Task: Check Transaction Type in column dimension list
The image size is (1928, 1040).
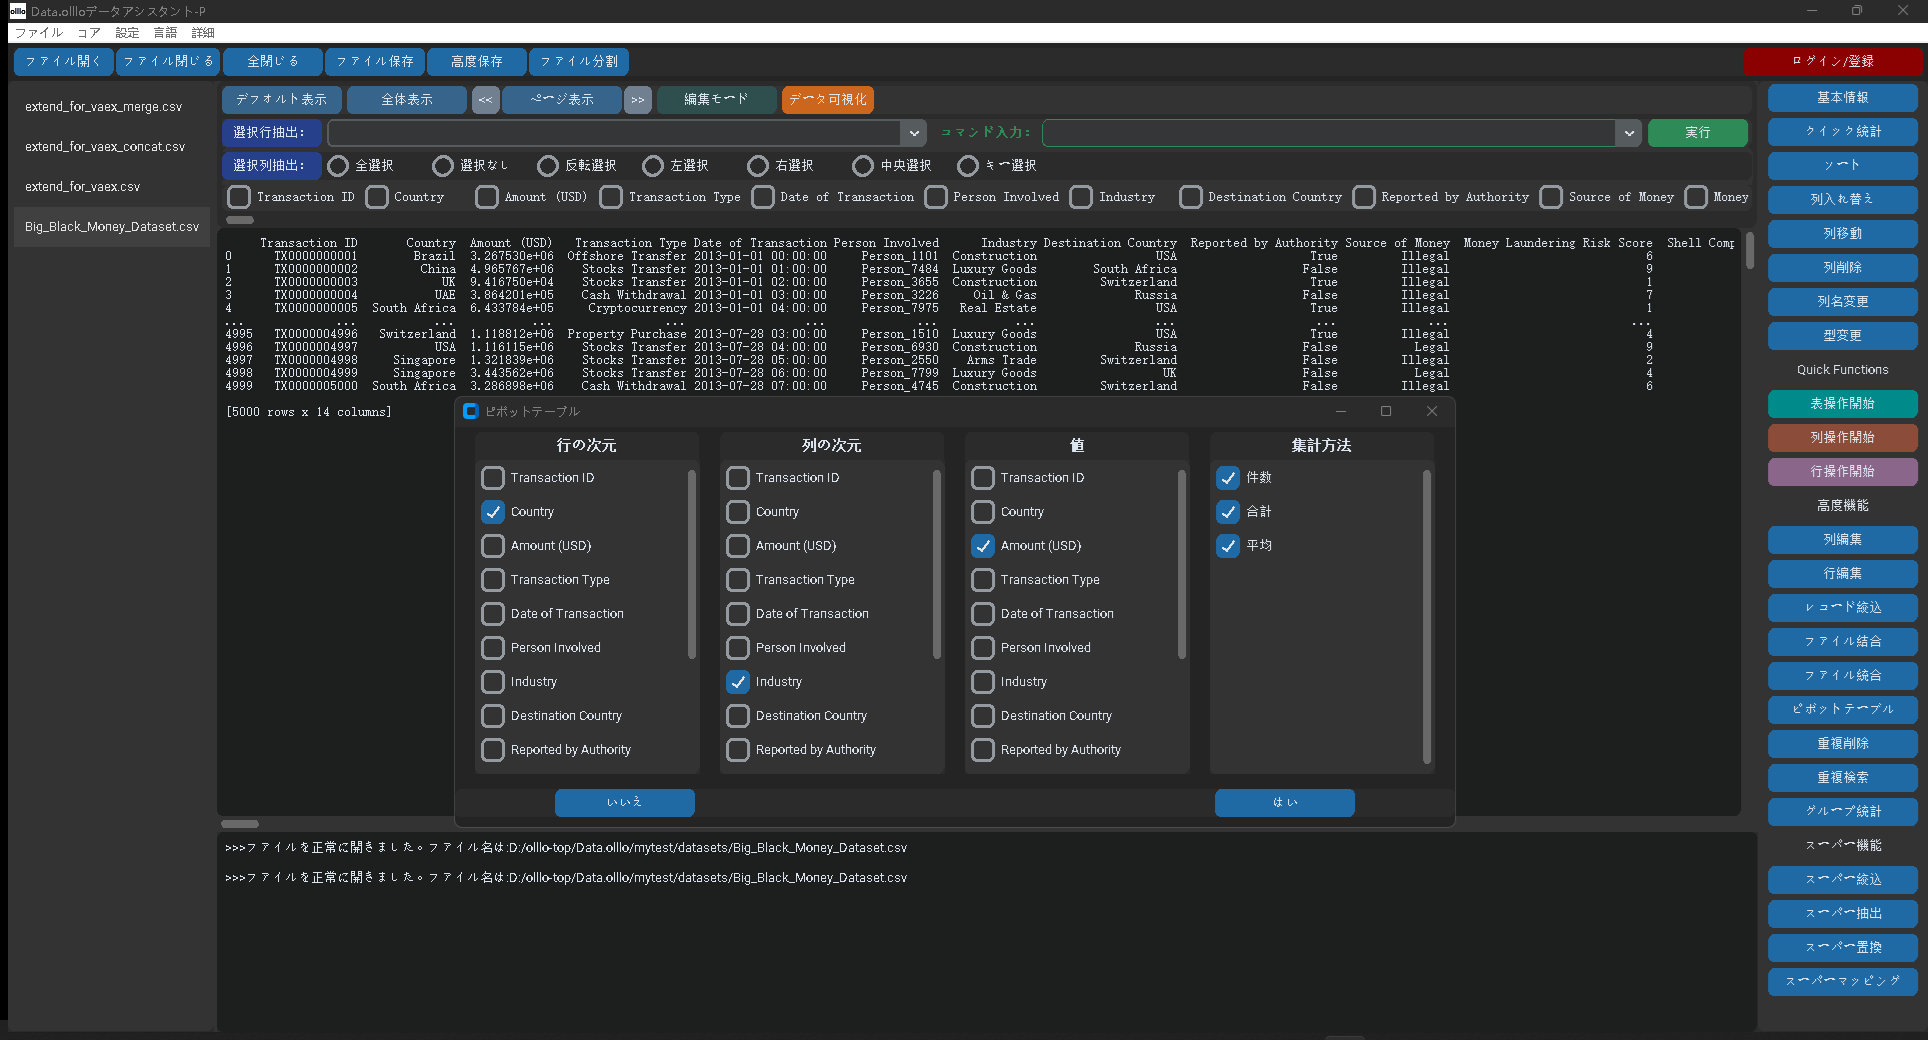Action: pos(738,580)
